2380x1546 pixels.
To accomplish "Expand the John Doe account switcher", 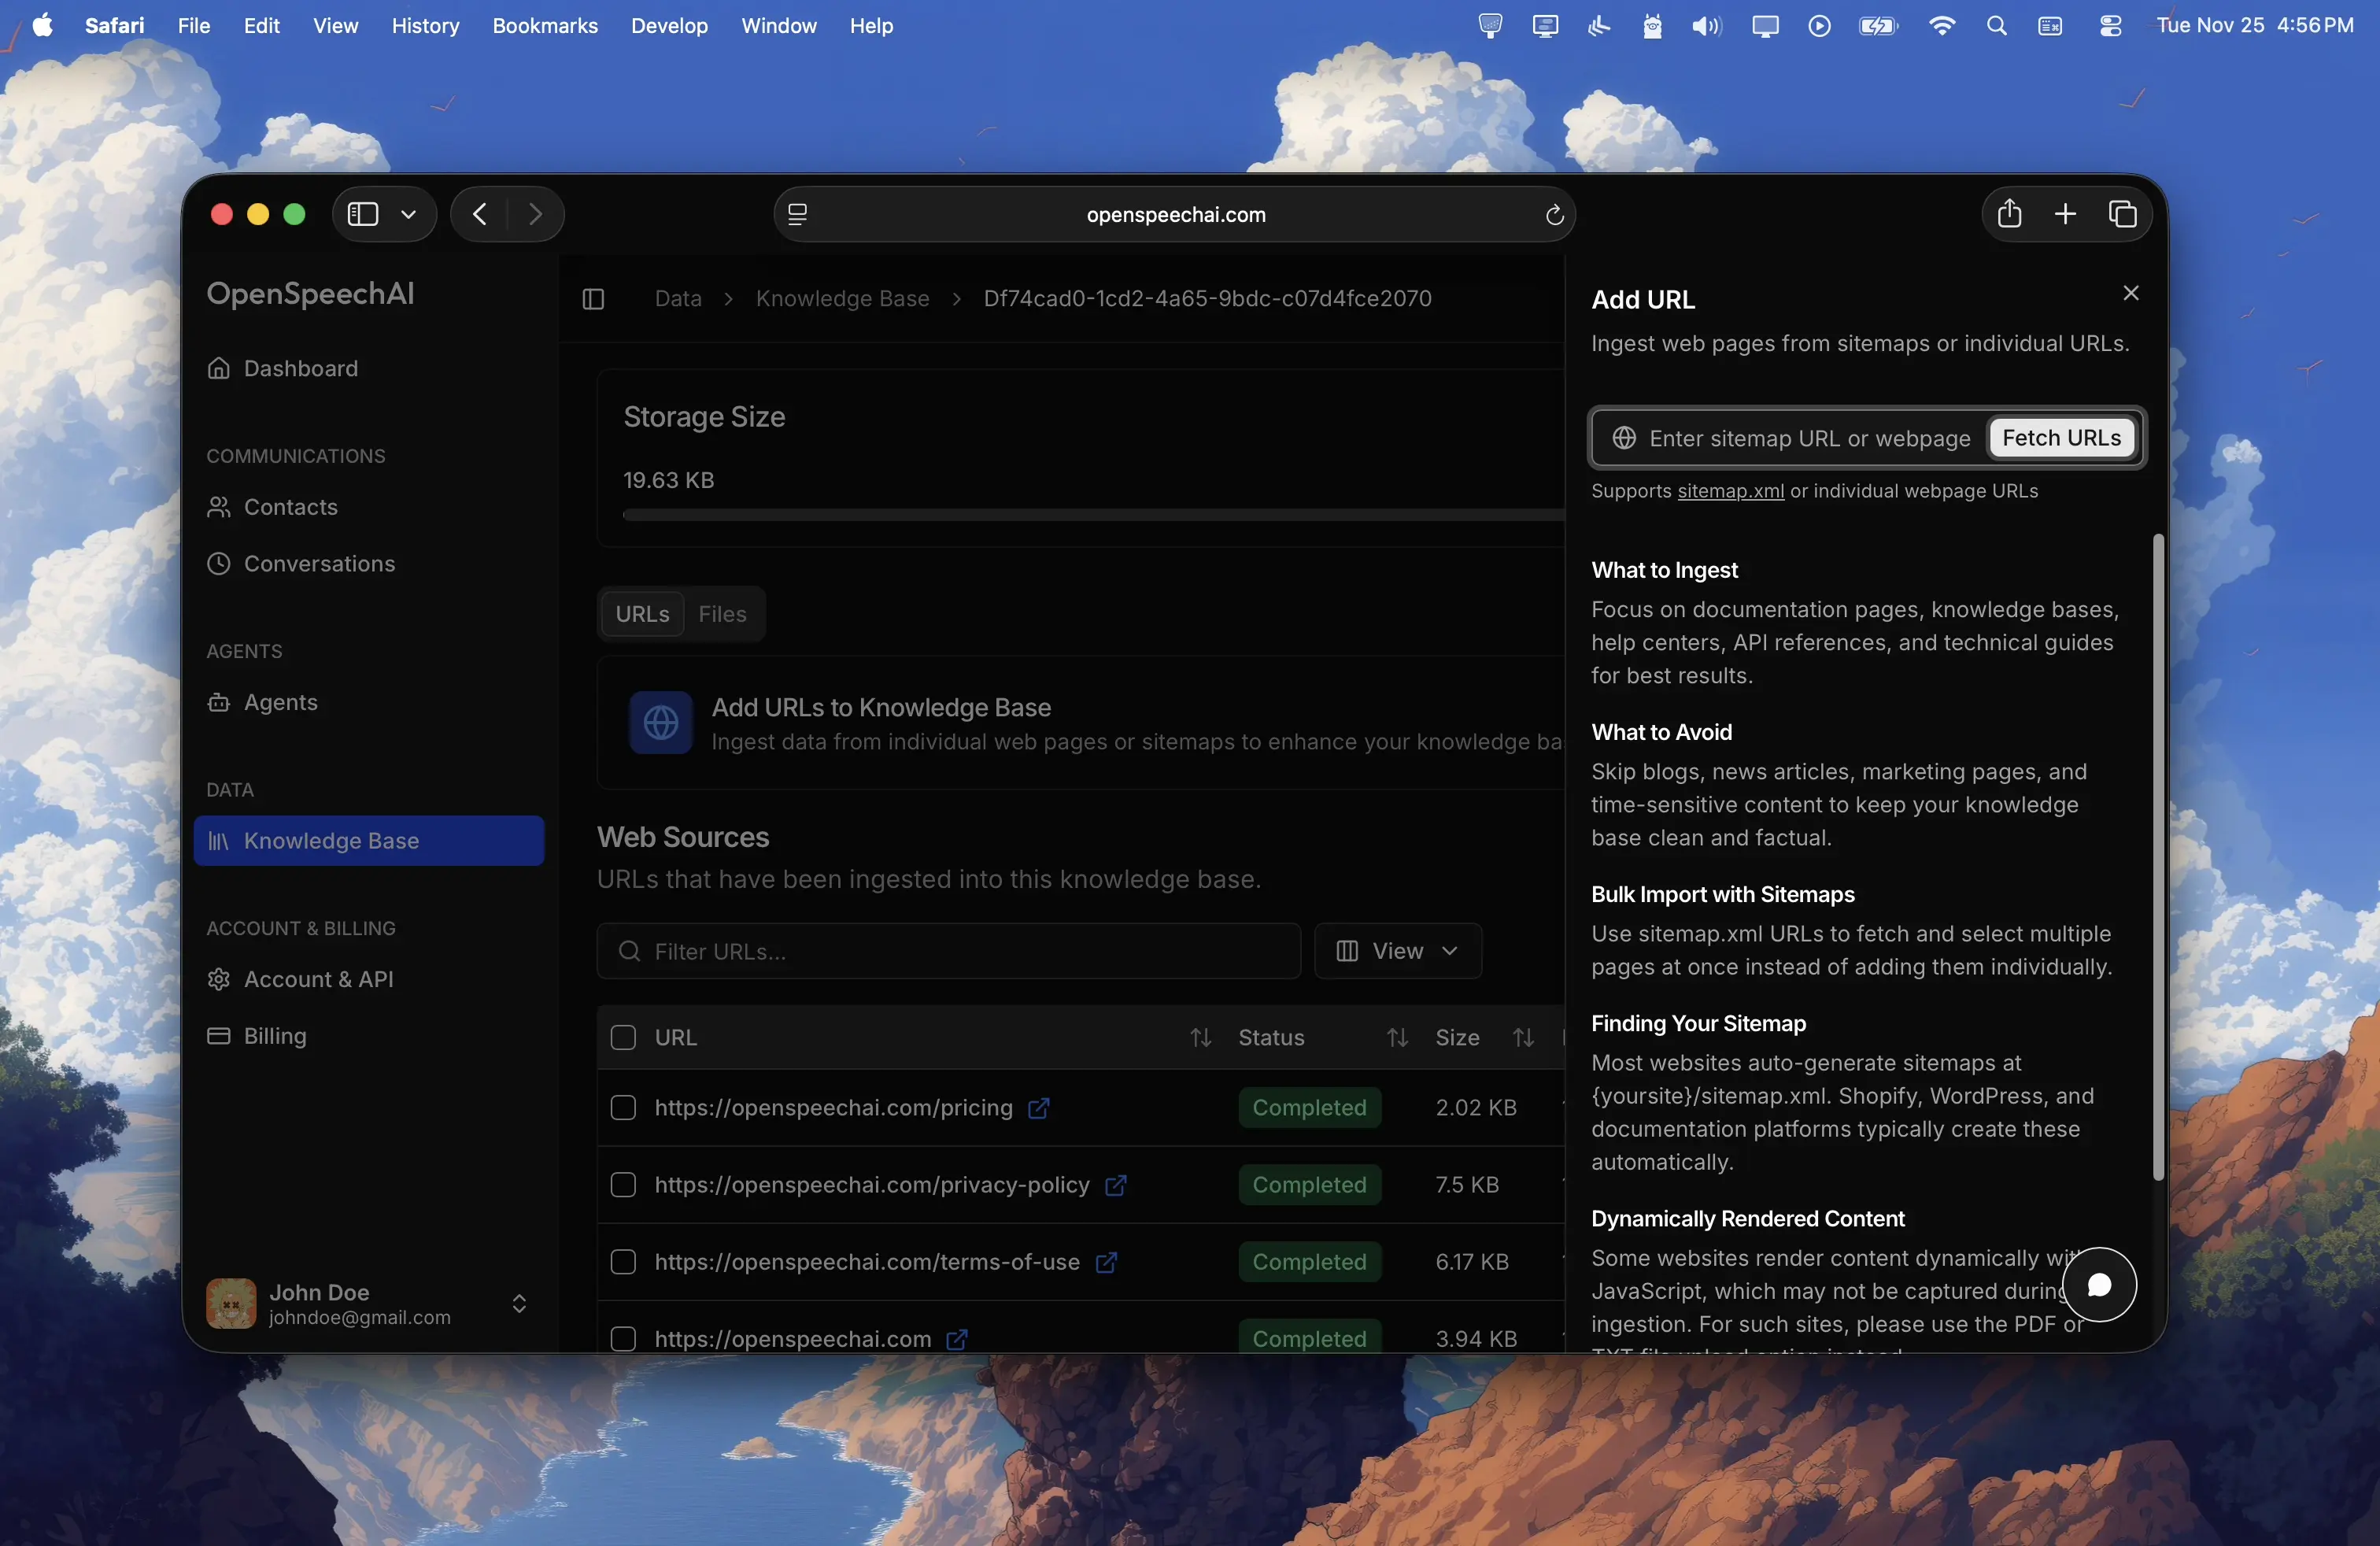I will 519,1304.
